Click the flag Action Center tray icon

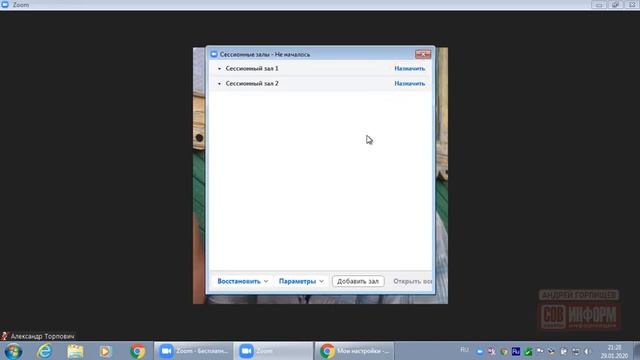click(x=540, y=351)
